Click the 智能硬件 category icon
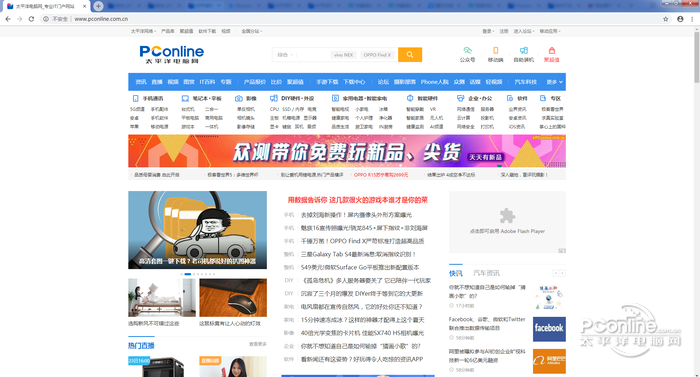The height and width of the screenshot is (377, 700). coord(410,98)
